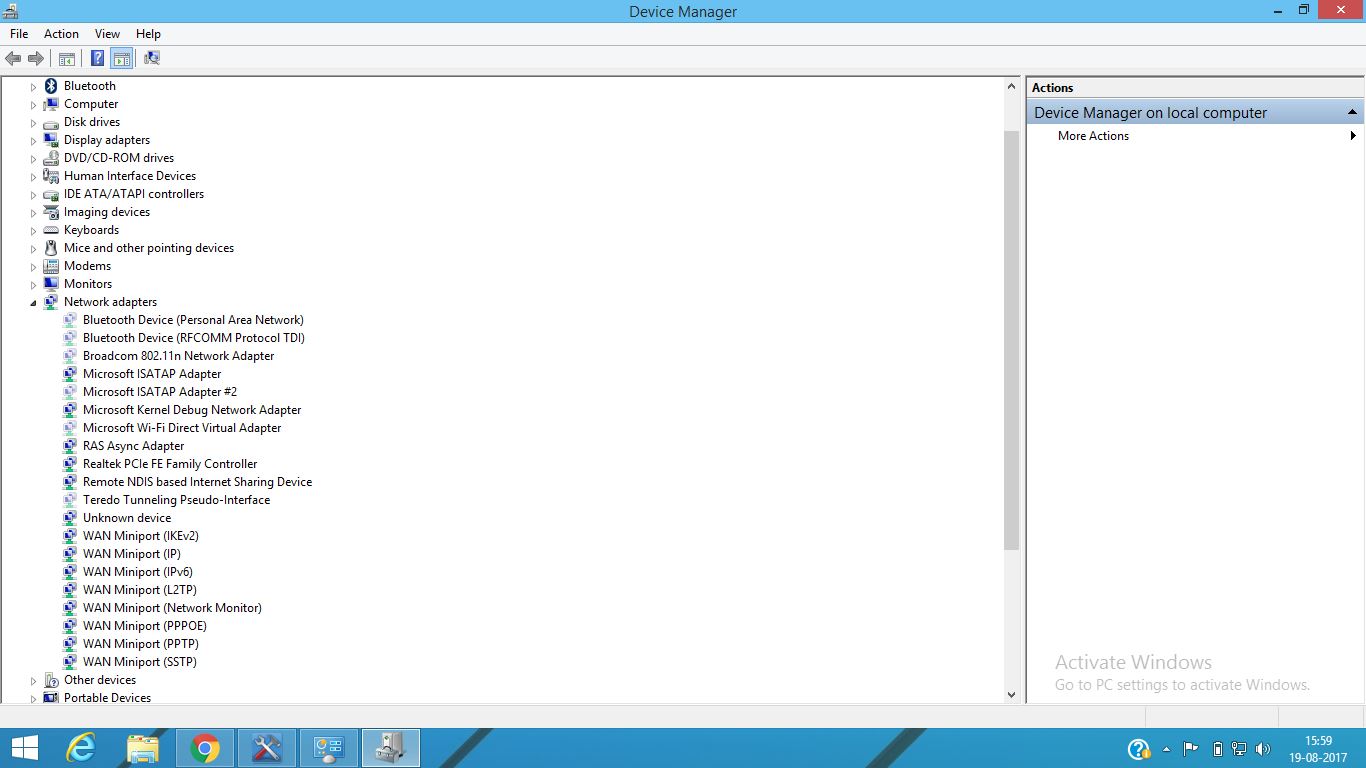This screenshot has width=1366, height=768.
Task: Select the Mice and other pointing devices icon
Action: click(x=51, y=248)
